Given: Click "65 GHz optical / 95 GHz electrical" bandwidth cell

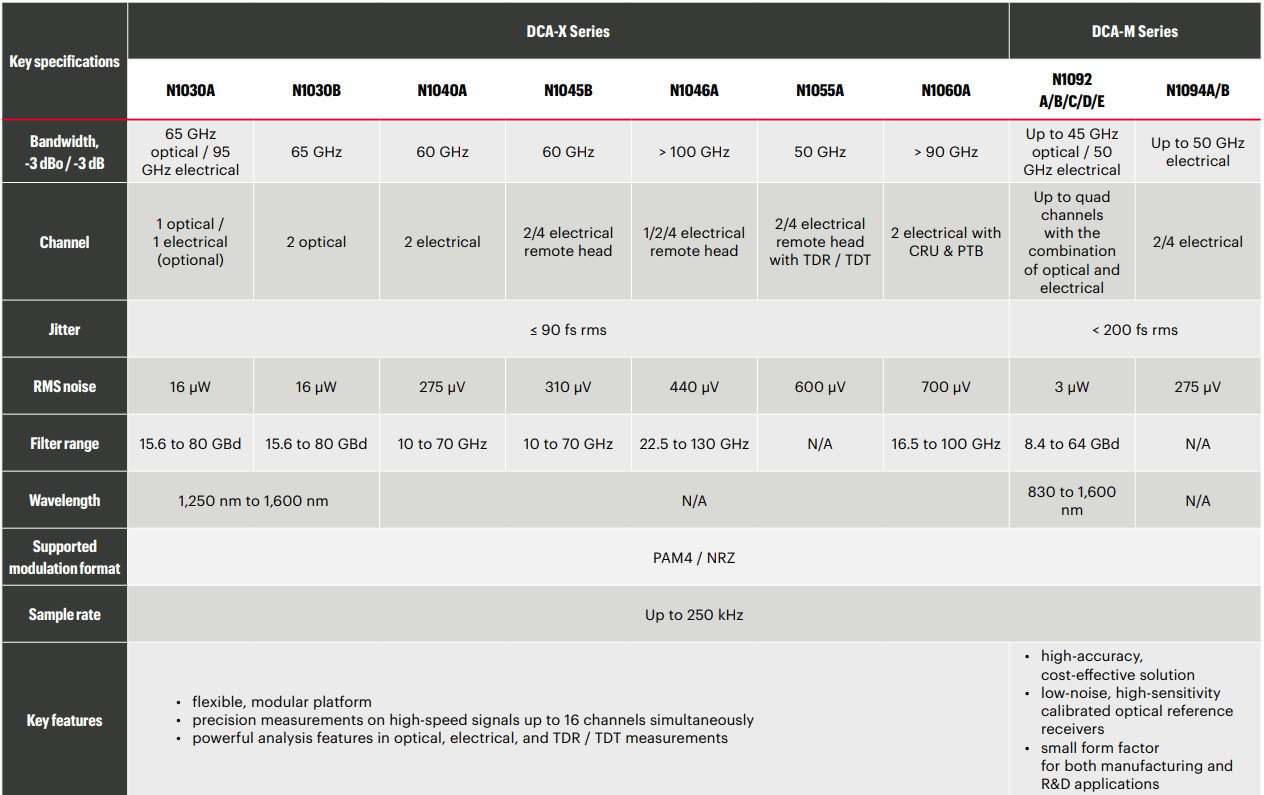Looking at the screenshot, I should pyautogui.click(x=190, y=152).
